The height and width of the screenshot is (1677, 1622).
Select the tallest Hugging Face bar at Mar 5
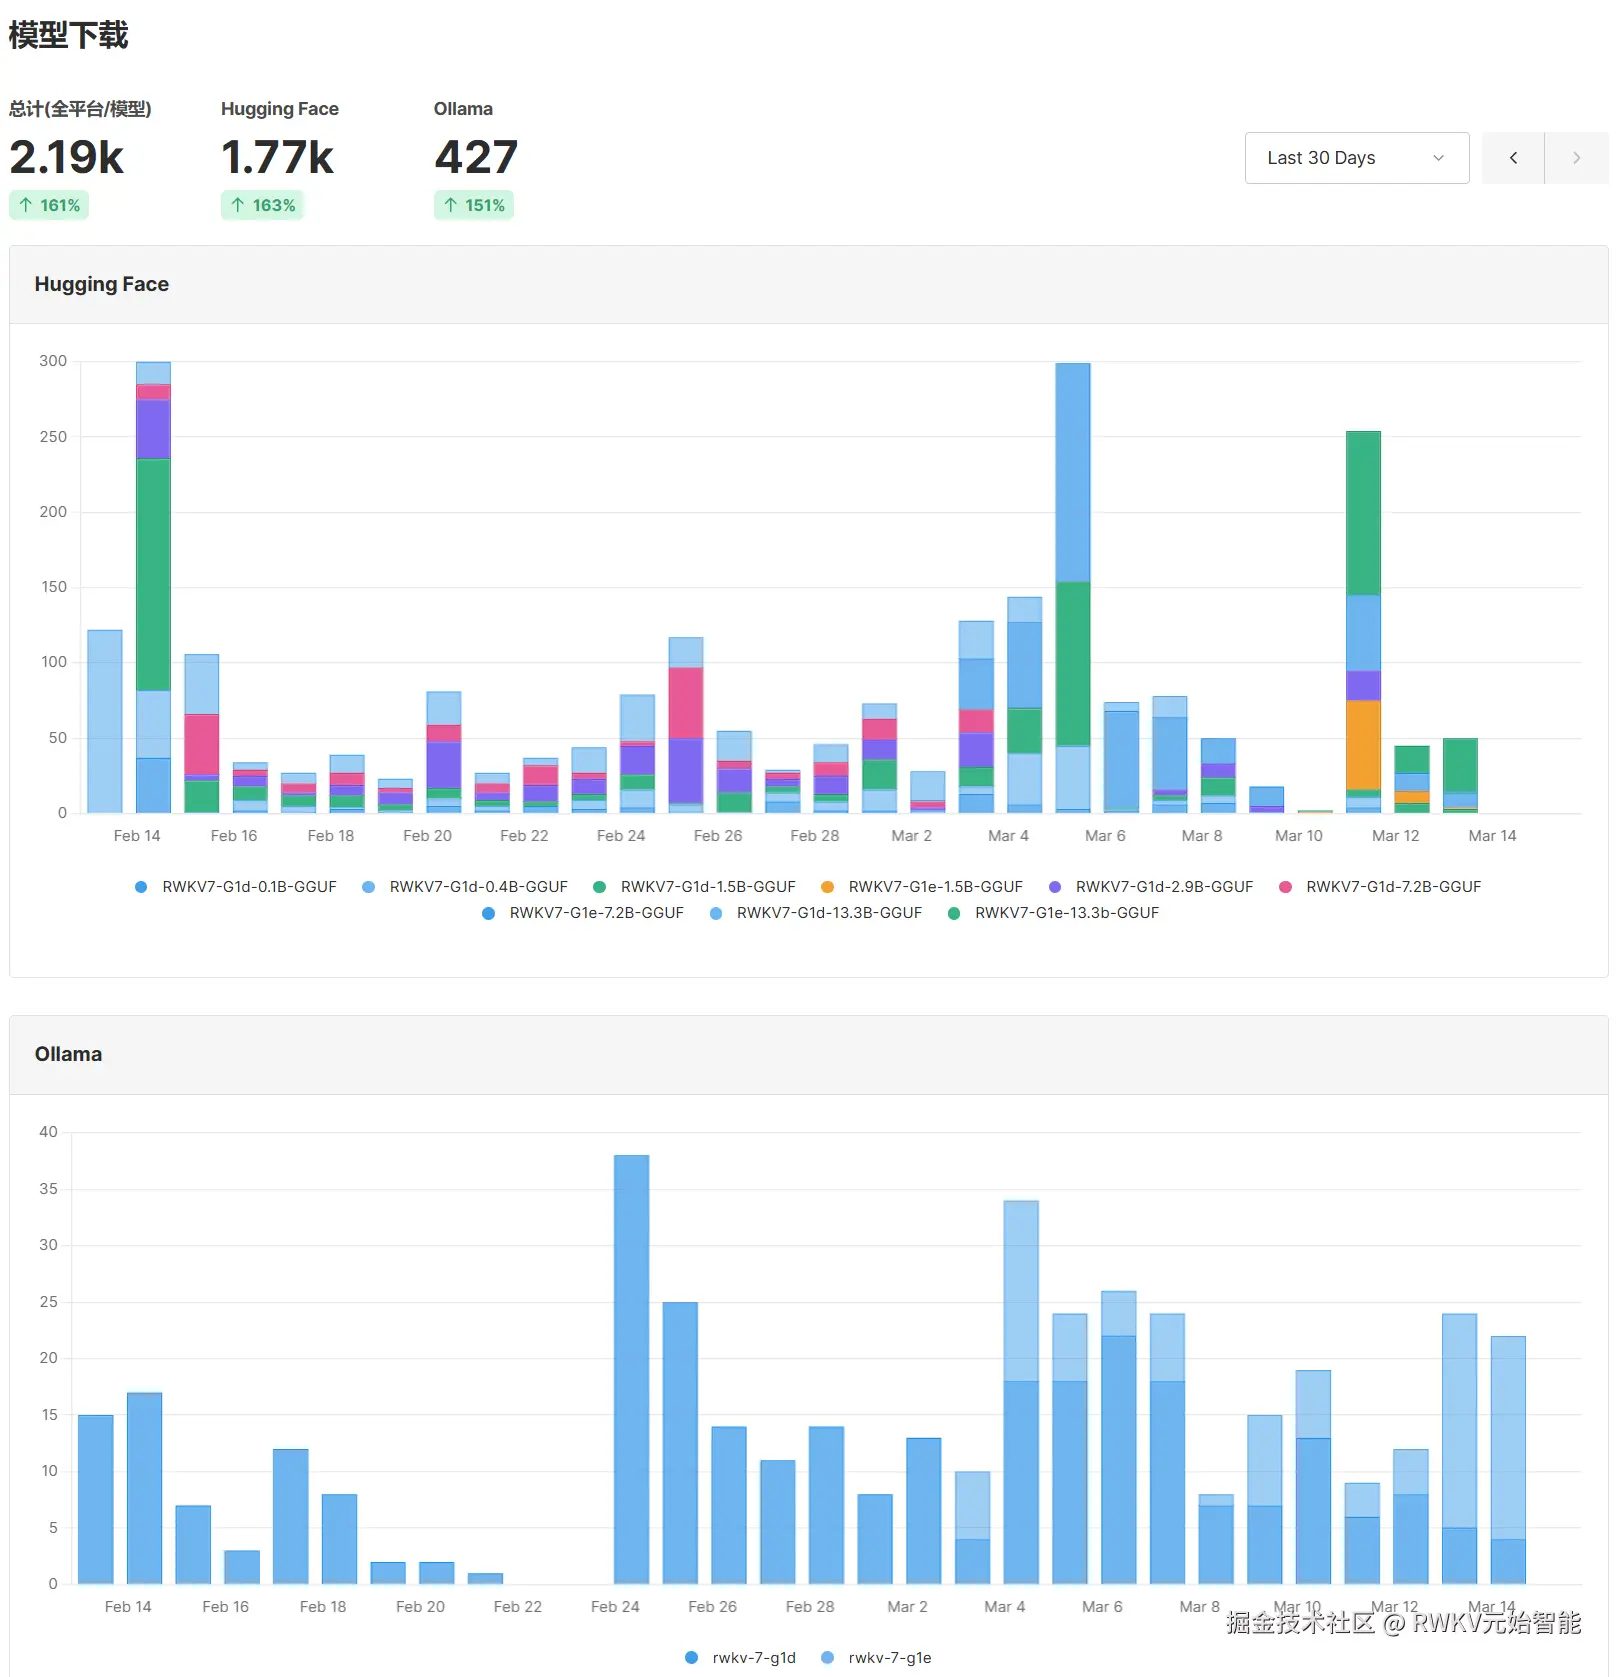(x=1073, y=588)
